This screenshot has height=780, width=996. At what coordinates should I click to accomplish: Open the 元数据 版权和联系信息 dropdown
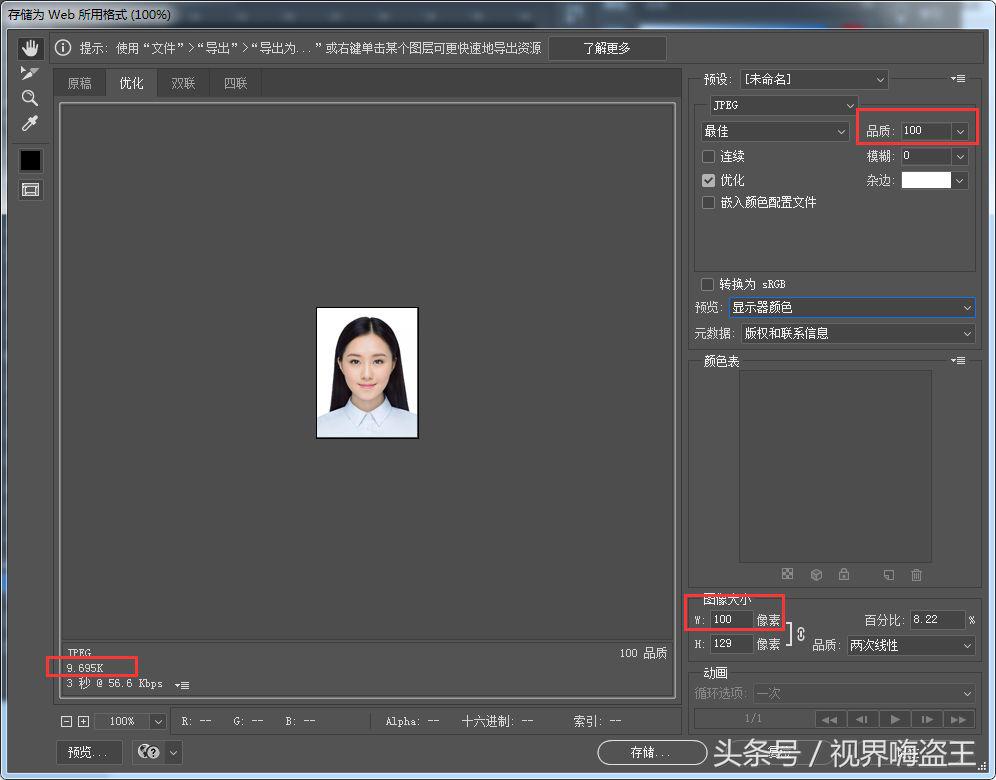point(858,333)
